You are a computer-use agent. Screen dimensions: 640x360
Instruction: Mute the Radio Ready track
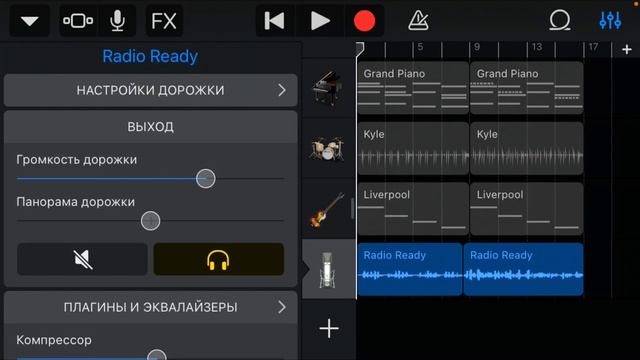82,259
